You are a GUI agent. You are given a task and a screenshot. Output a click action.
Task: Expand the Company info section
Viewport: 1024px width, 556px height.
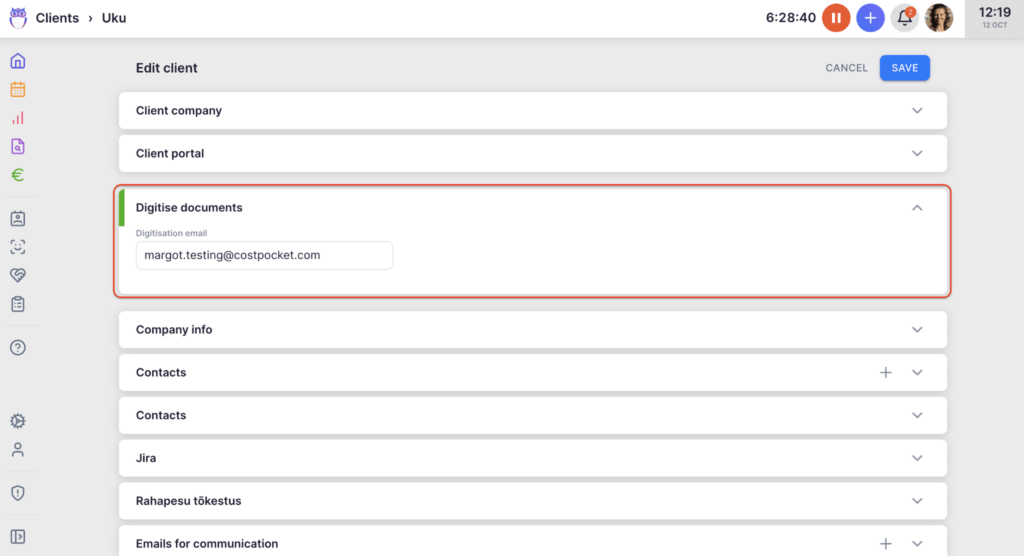pyautogui.click(x=917, y=330)
